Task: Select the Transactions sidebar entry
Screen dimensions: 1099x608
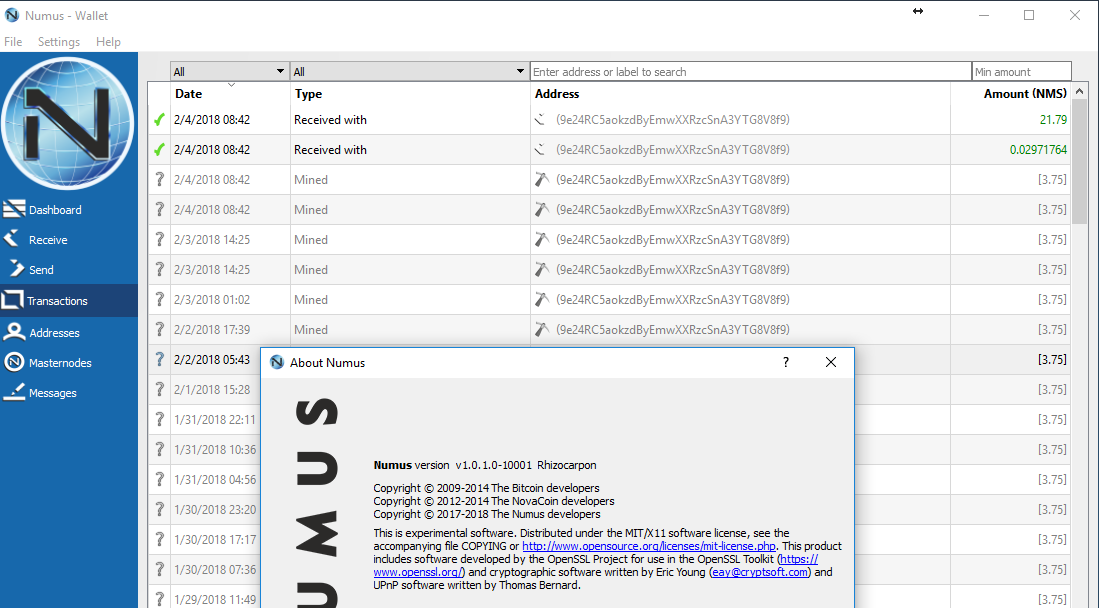Action: pos(69,301)
